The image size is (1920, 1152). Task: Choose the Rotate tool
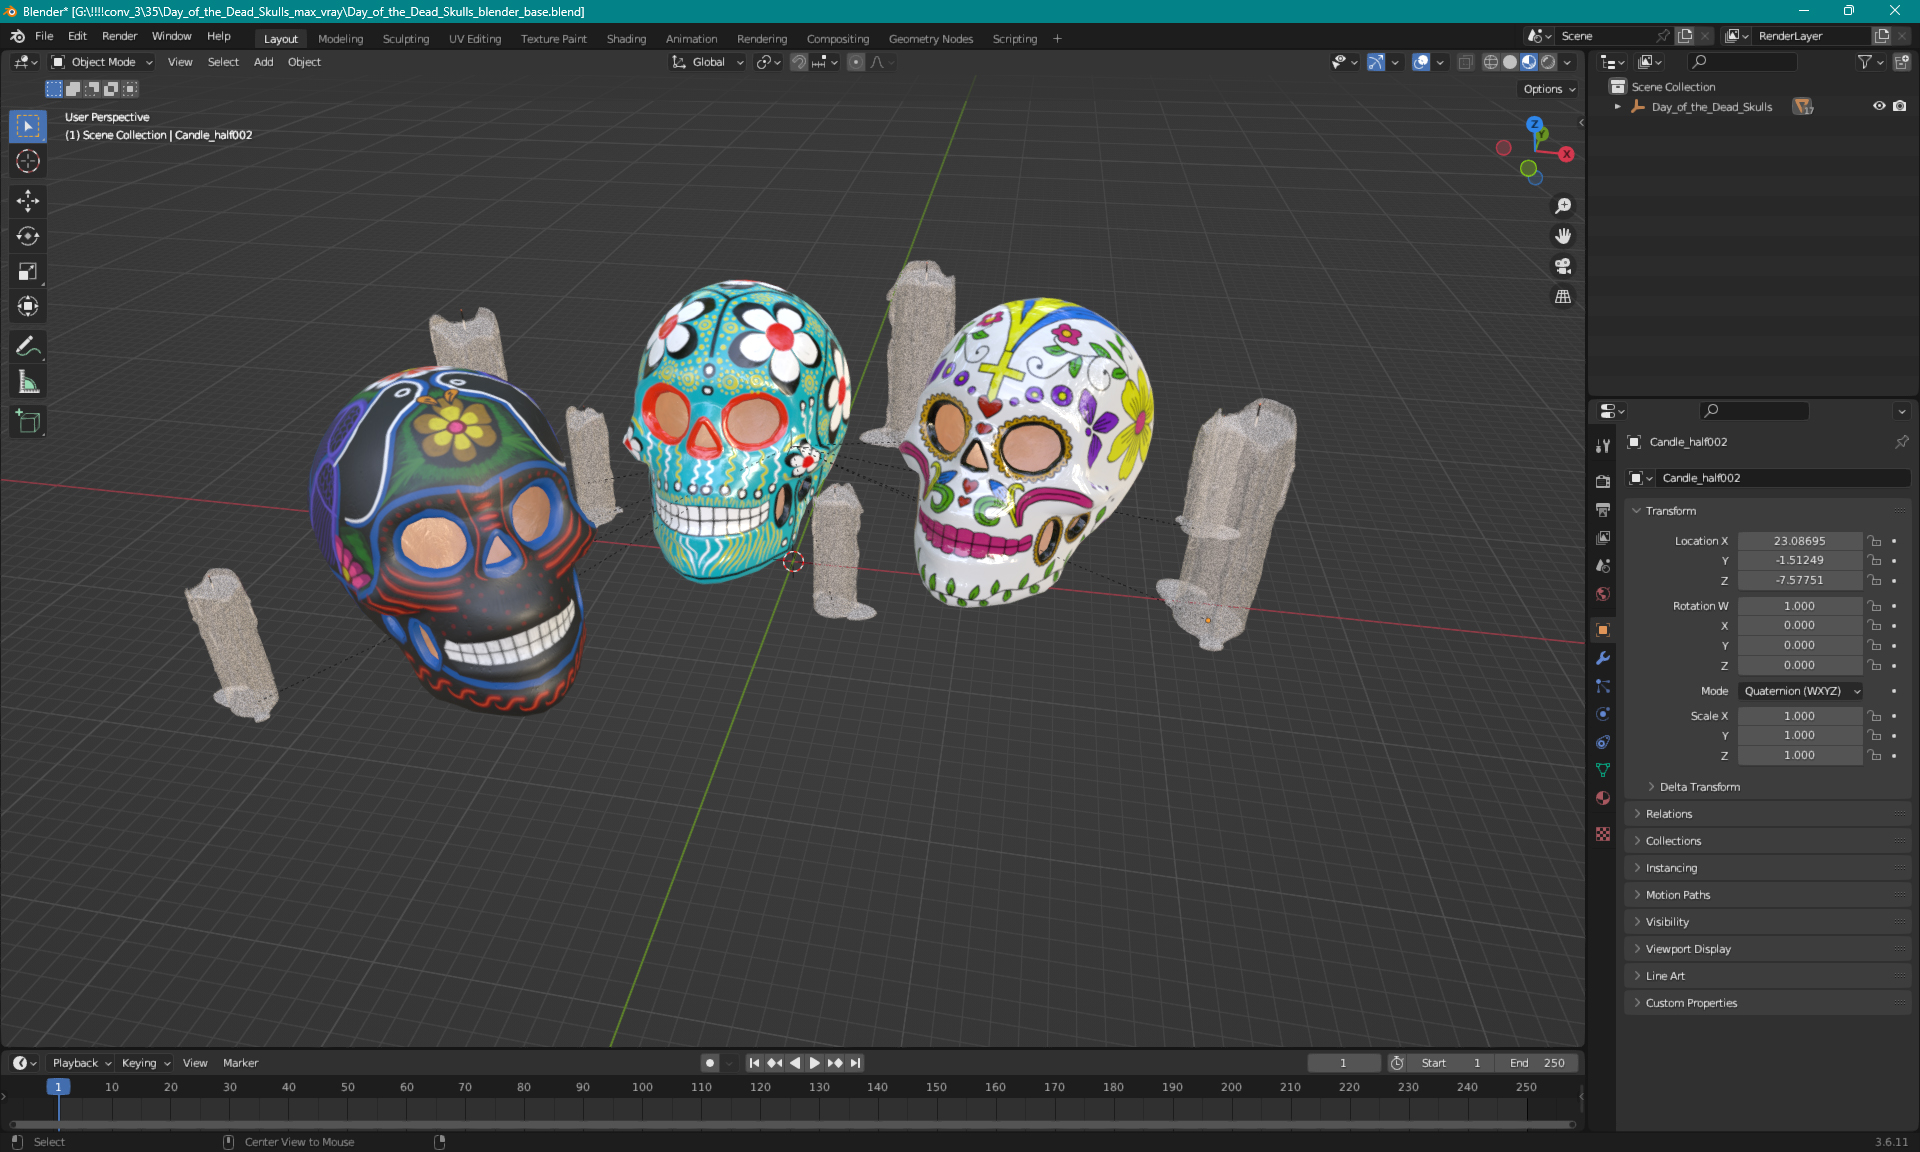pos(28,236)
